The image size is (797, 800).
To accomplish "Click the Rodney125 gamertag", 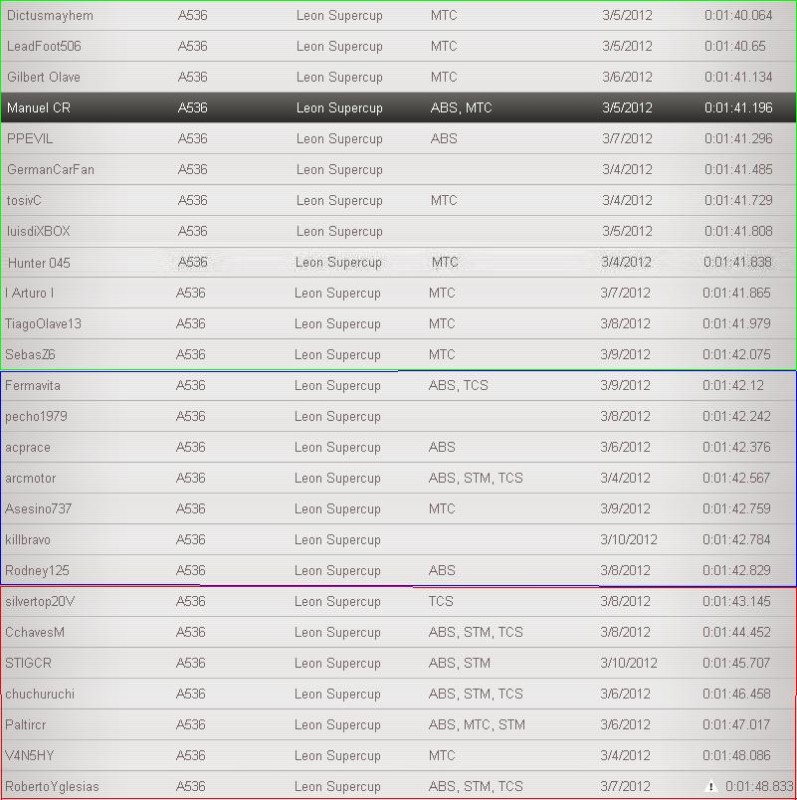I will [x=37, y=571].
